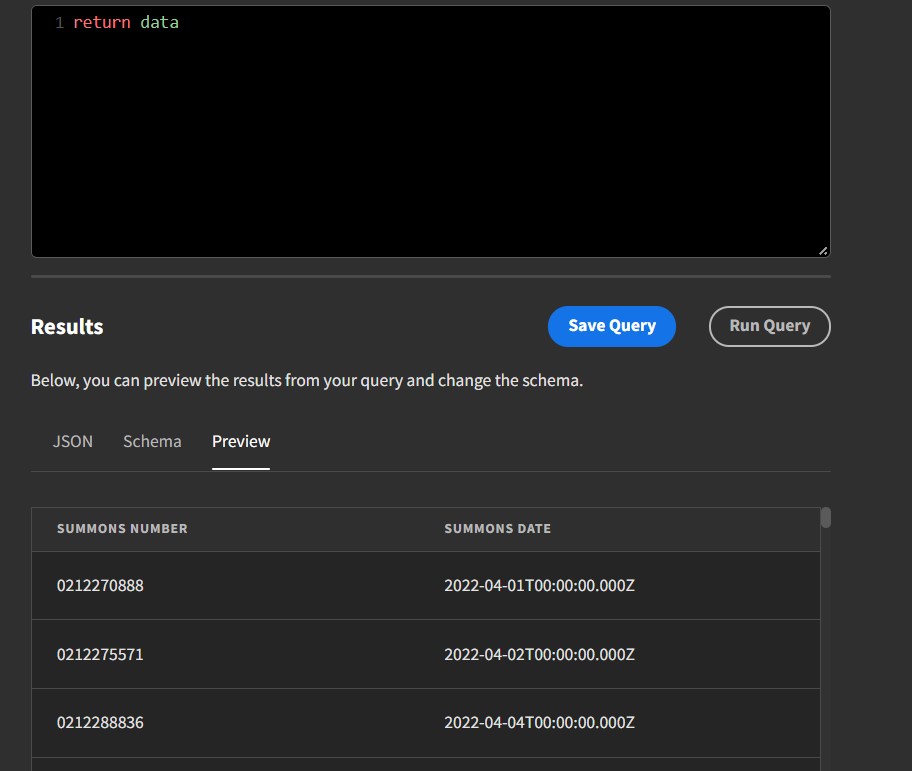
Task: Click the date 2022-04-01T00:00:00.000Z cell
Action: [x=539, y=585]
